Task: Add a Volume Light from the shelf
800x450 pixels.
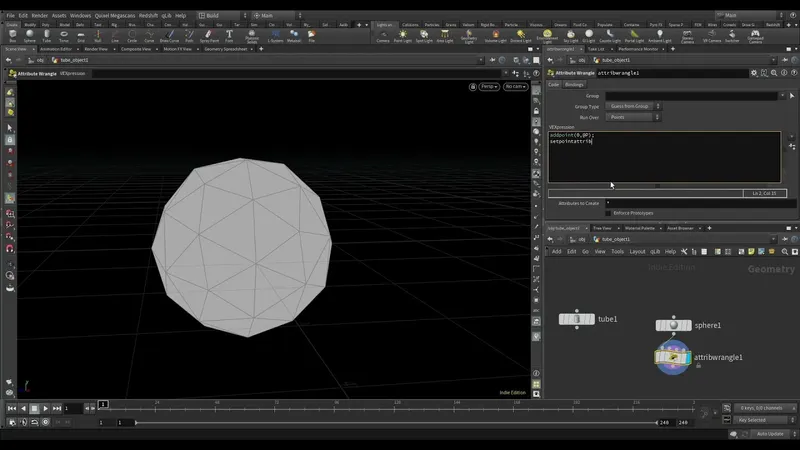Action: [495, 36]
